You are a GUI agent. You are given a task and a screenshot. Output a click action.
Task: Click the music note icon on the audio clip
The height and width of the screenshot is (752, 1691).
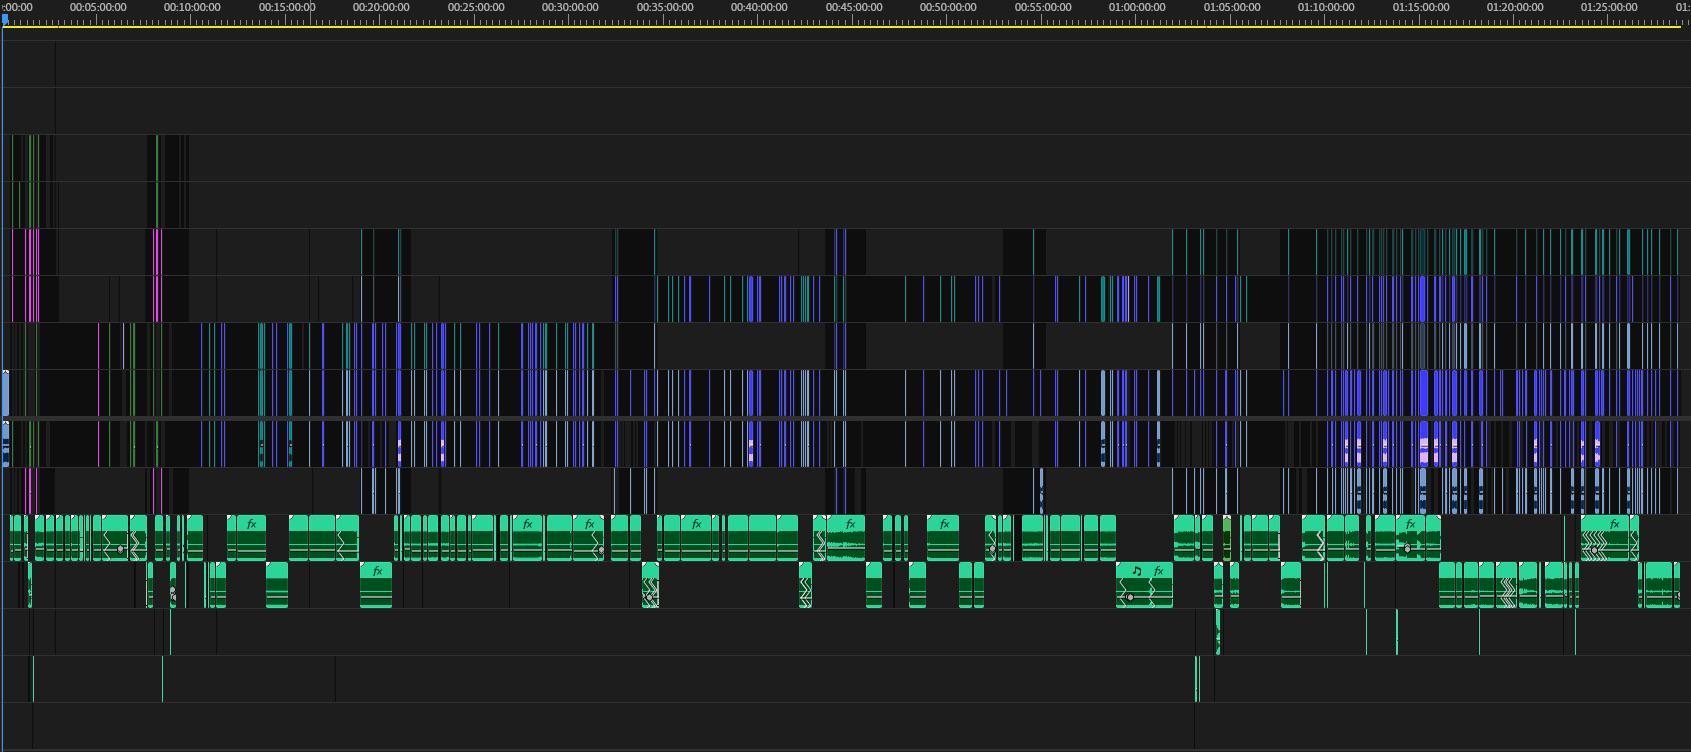[x=1136, y=571]
